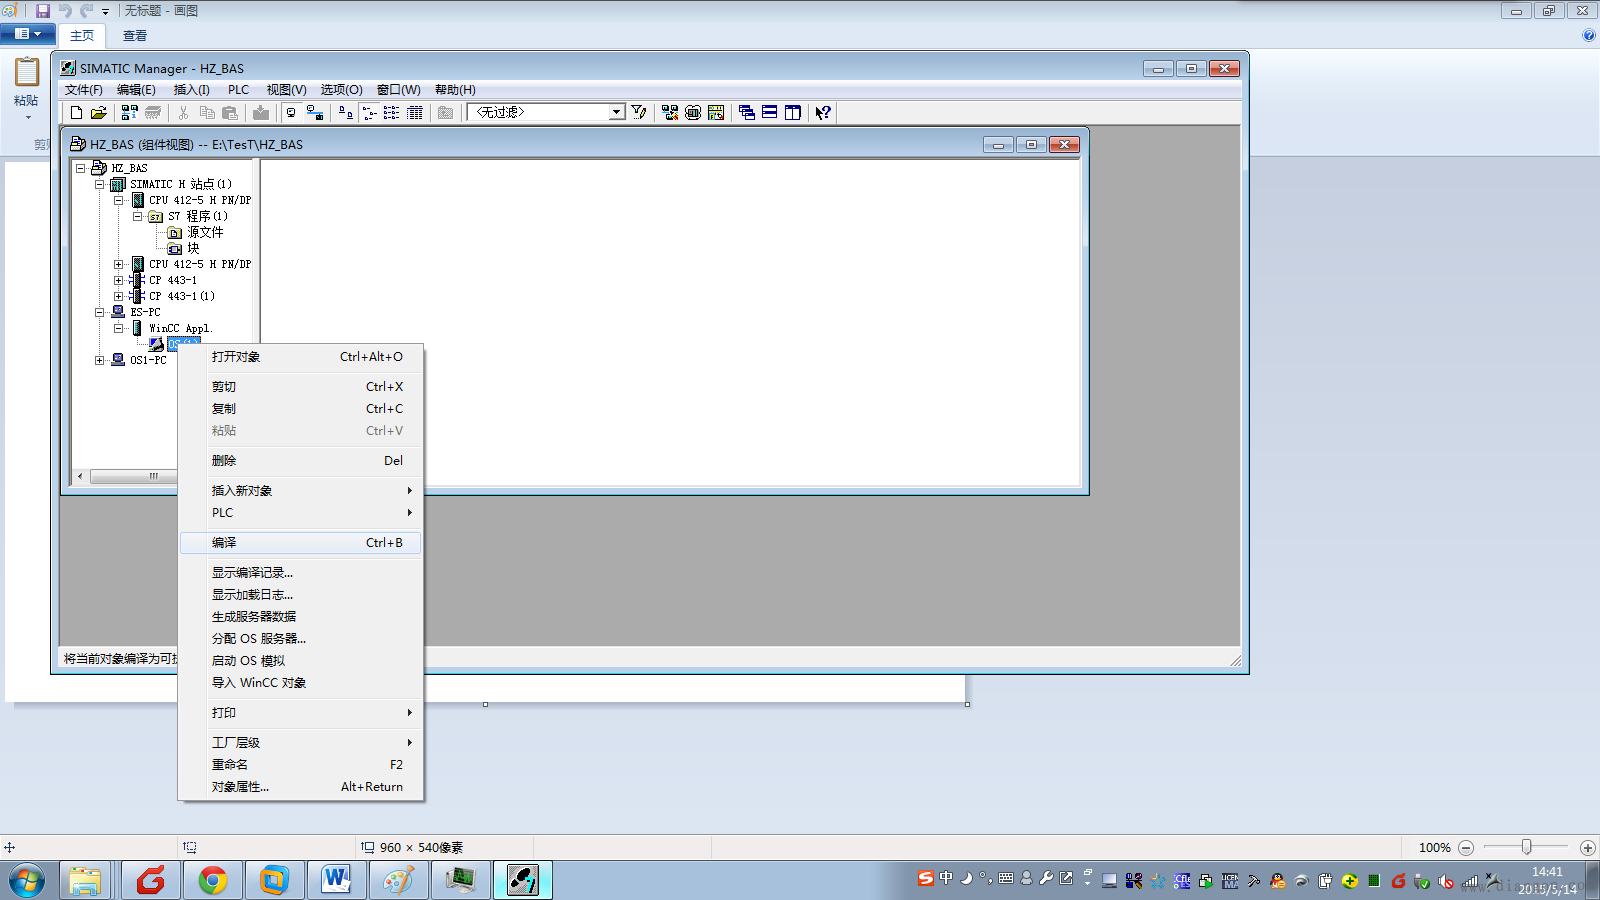Screen dimensions: 1600x900
Task: Click the Open project folder icon
Action: [99, 113]
